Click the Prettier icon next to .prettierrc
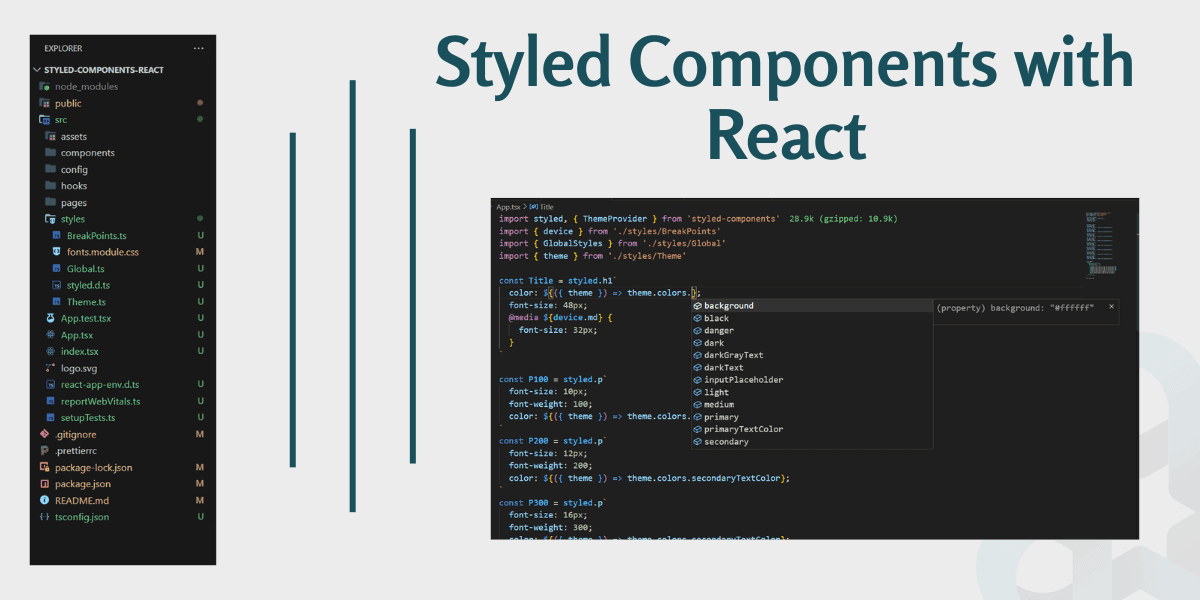The width and height of the screenshot is (1200, 600). point(42,450)
